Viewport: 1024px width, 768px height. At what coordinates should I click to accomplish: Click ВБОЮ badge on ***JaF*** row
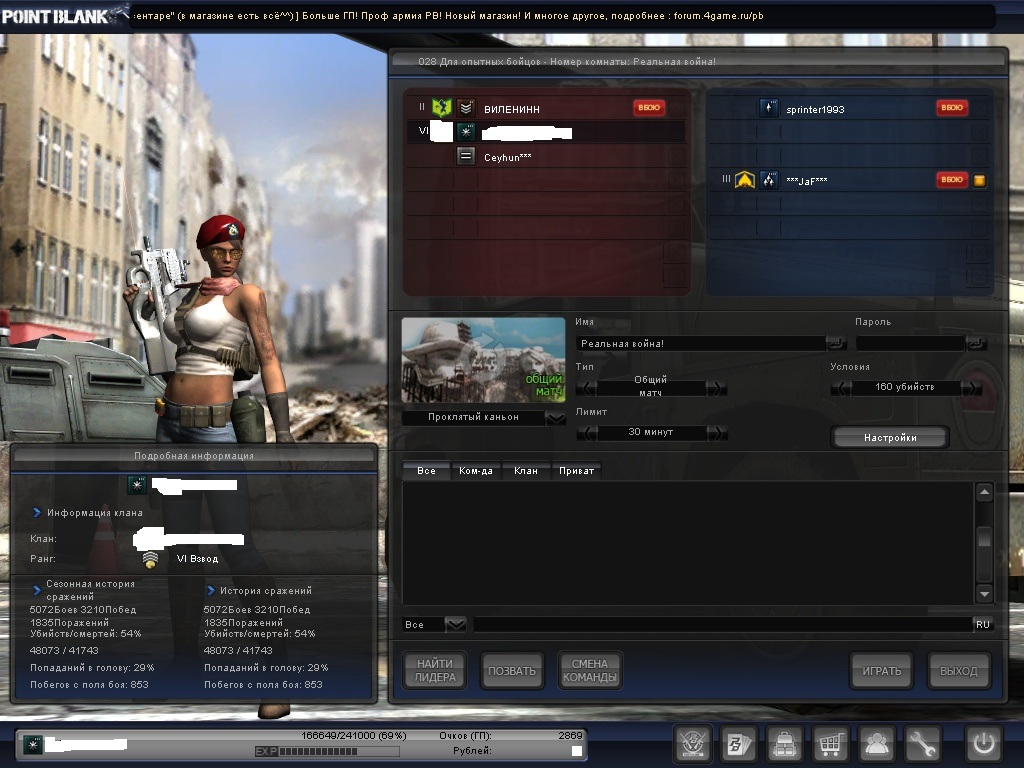coord(952,180)
